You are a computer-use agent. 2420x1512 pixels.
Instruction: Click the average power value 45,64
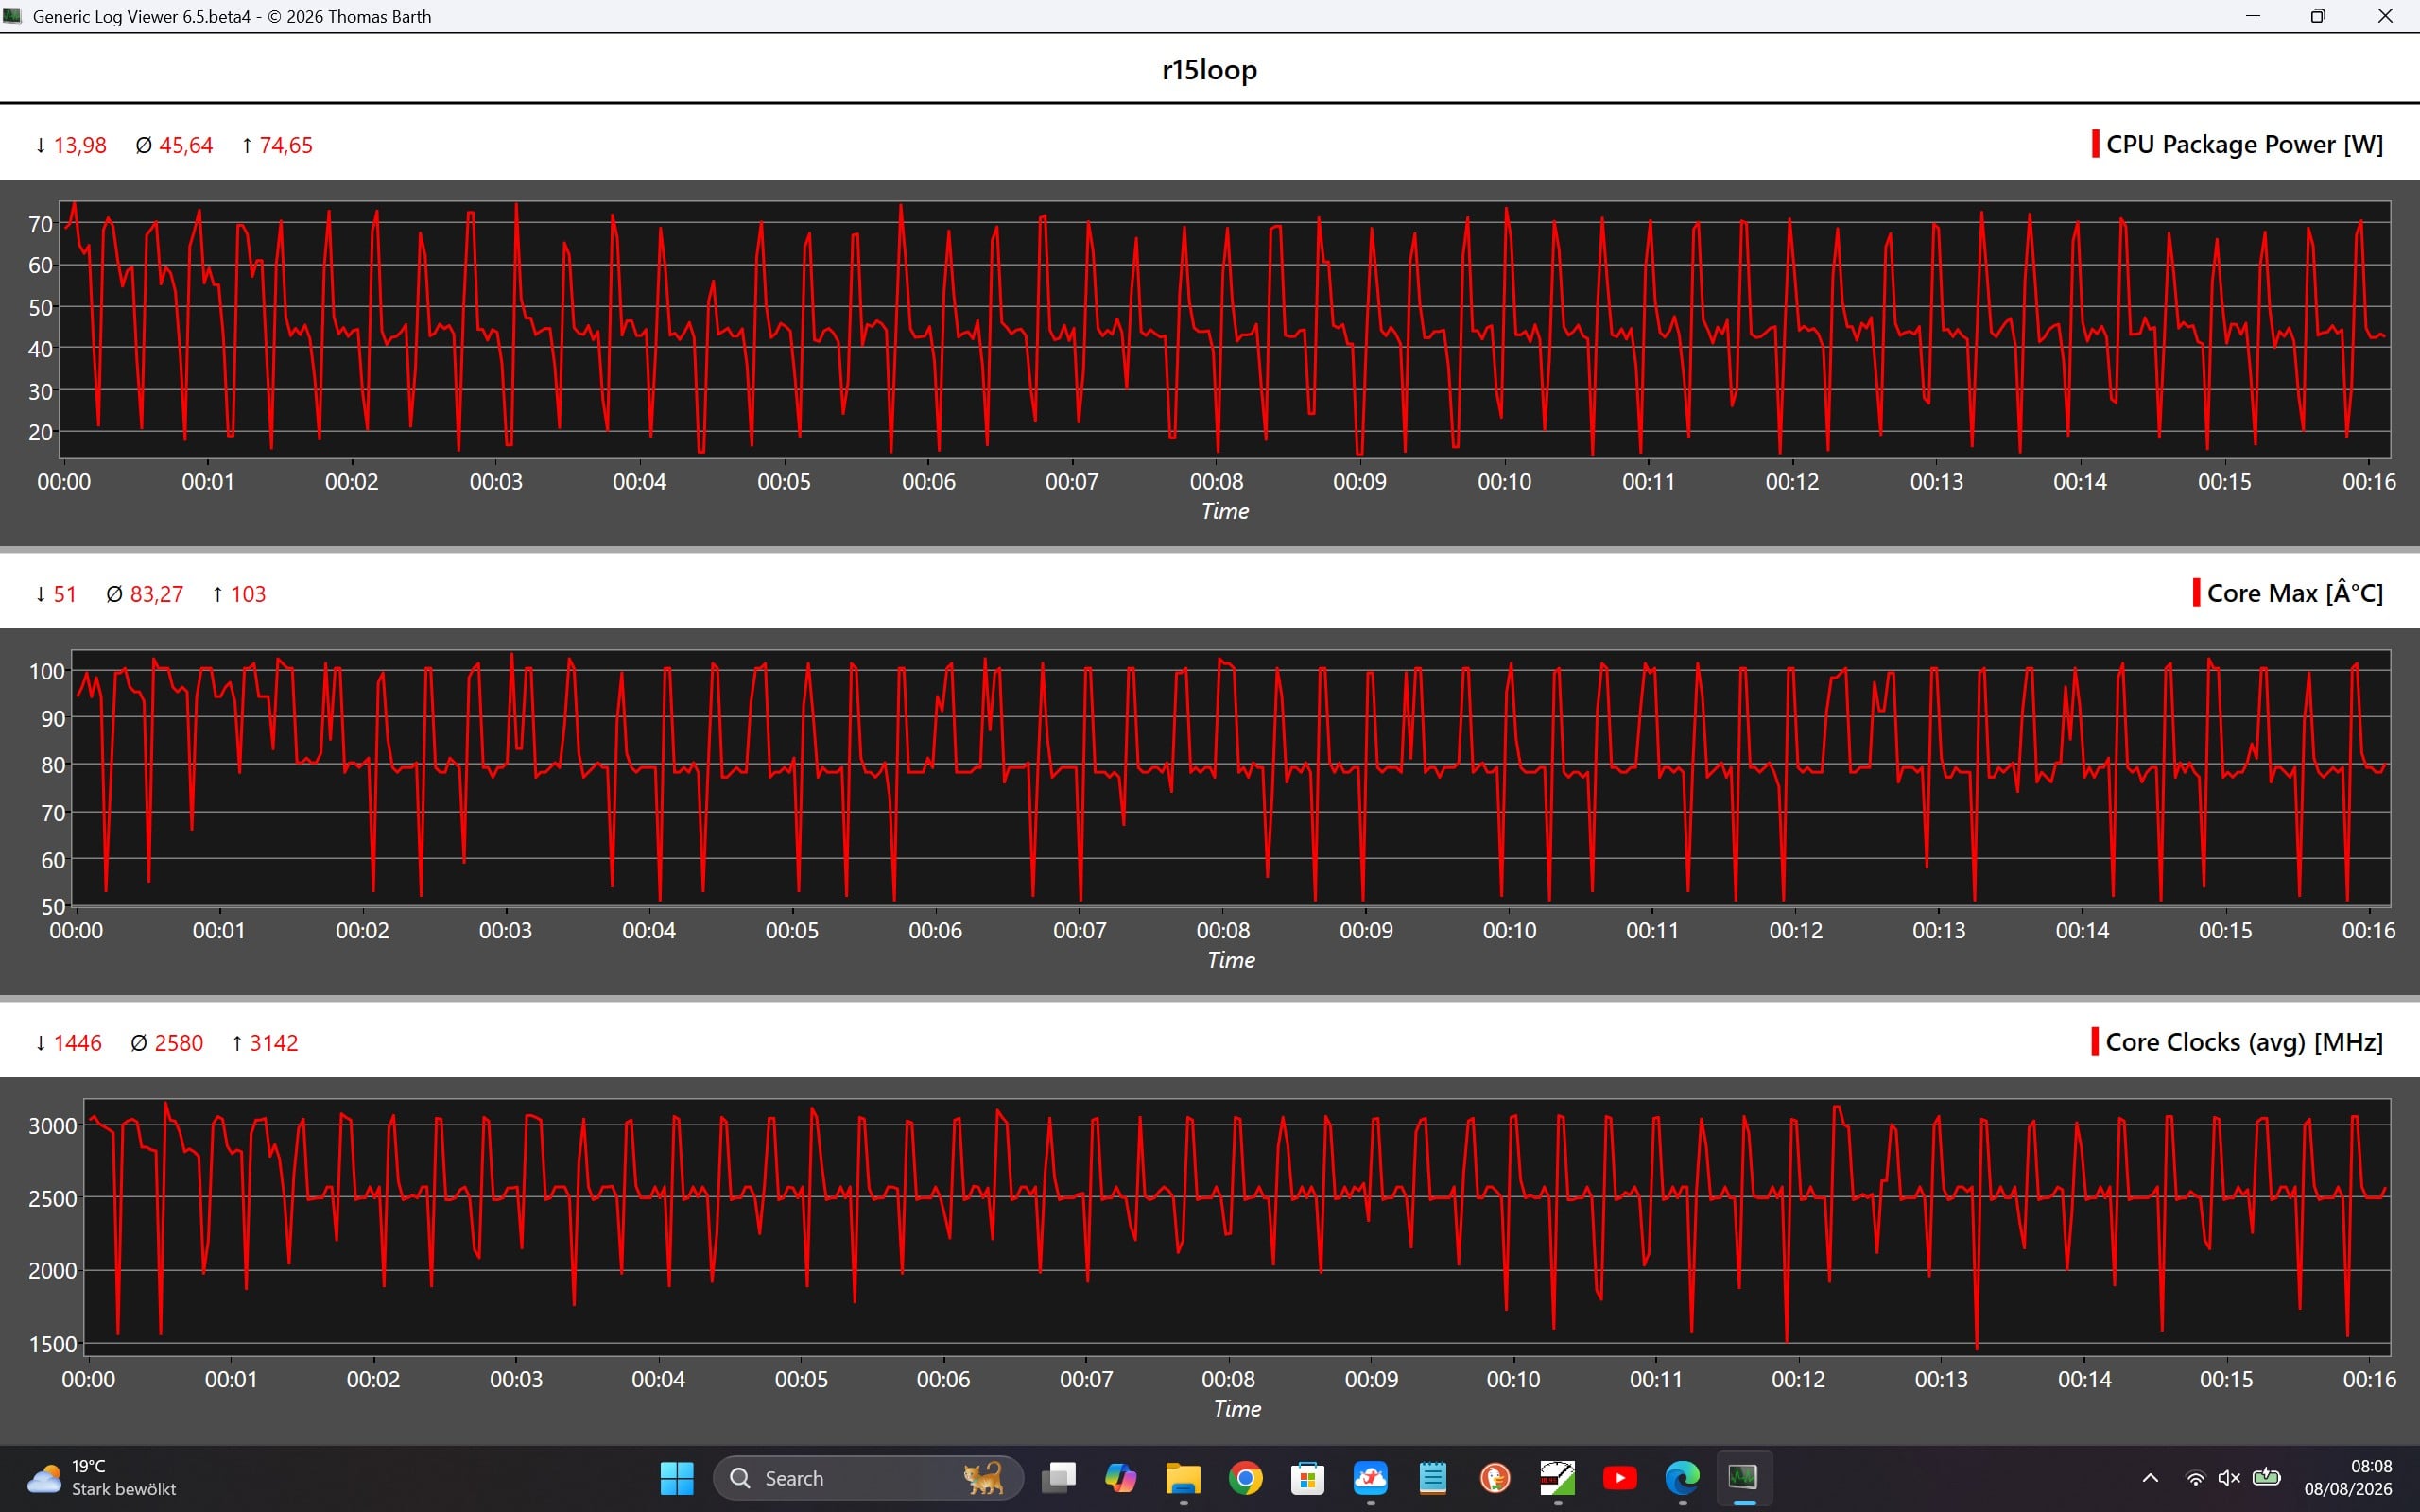click(x=186, y=145)
